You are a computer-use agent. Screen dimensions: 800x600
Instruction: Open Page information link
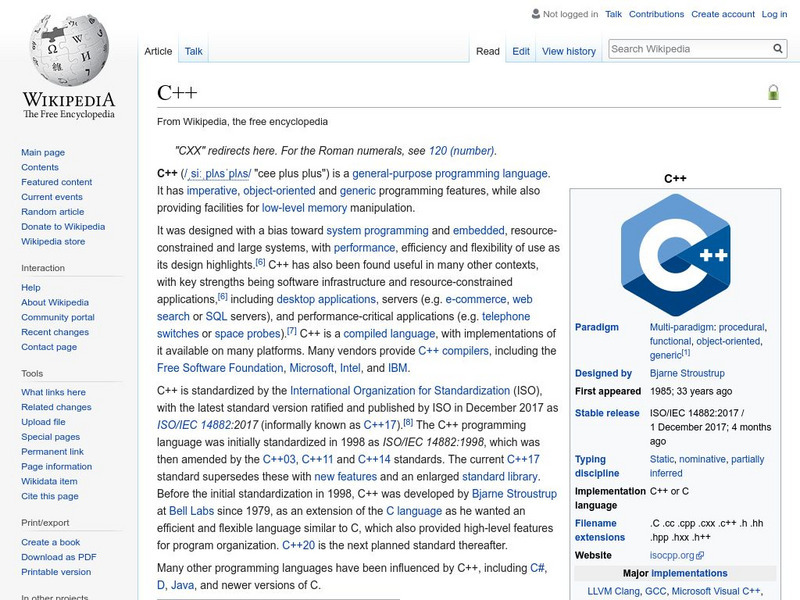tap(57, 466)
